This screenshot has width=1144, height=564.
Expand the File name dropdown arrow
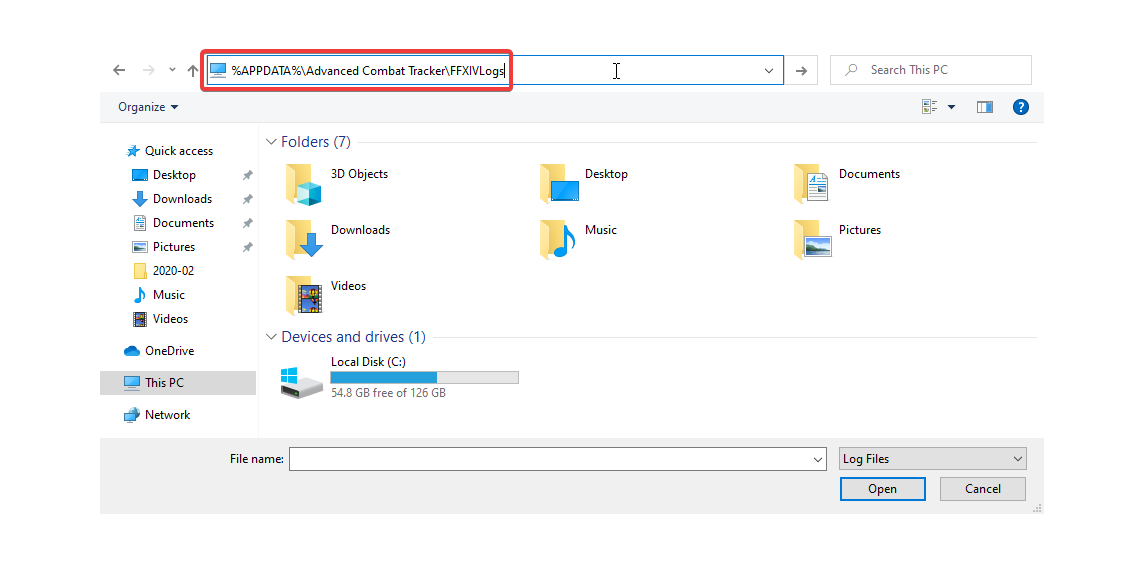(x=818, y=460)
